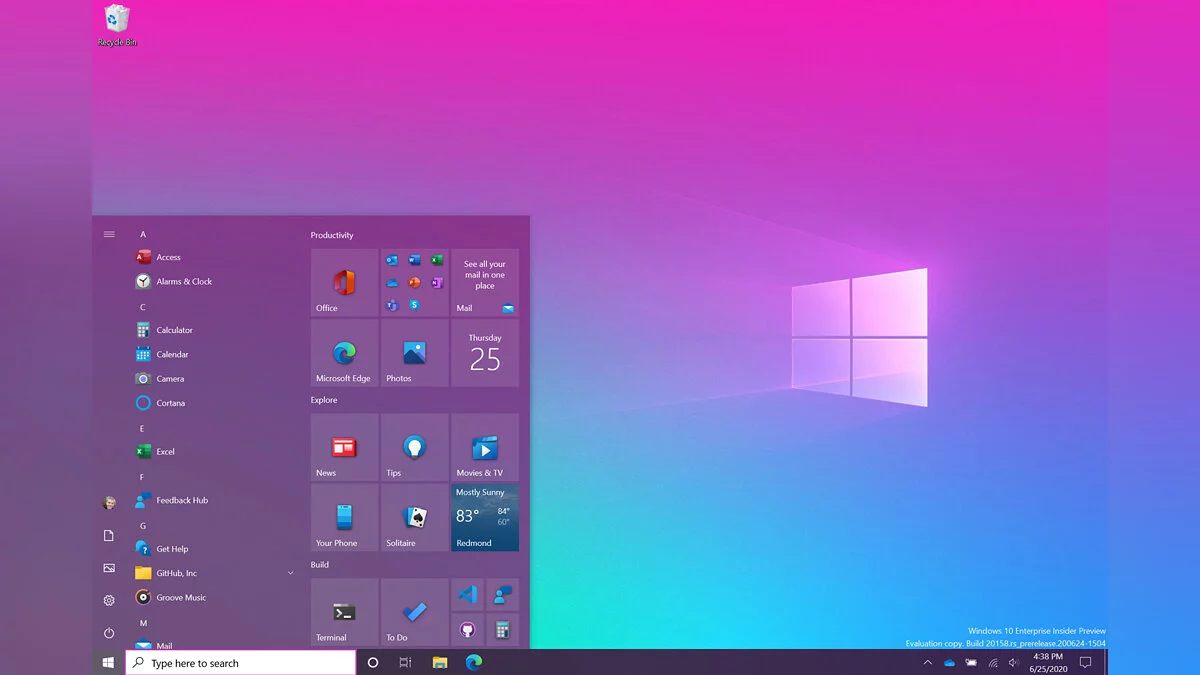
Task: Launch Microsoft Edge from Start tiles
Action: 344,353
